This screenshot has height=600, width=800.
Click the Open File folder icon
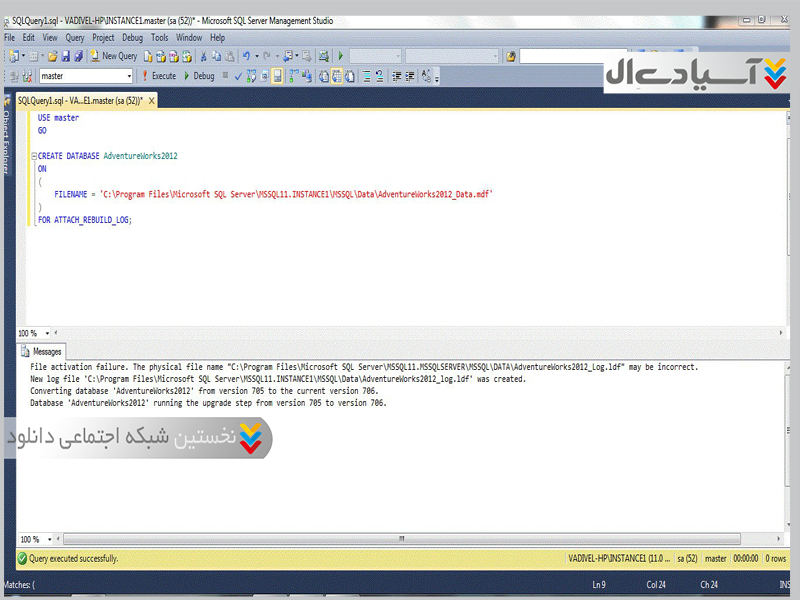(53, 56)
